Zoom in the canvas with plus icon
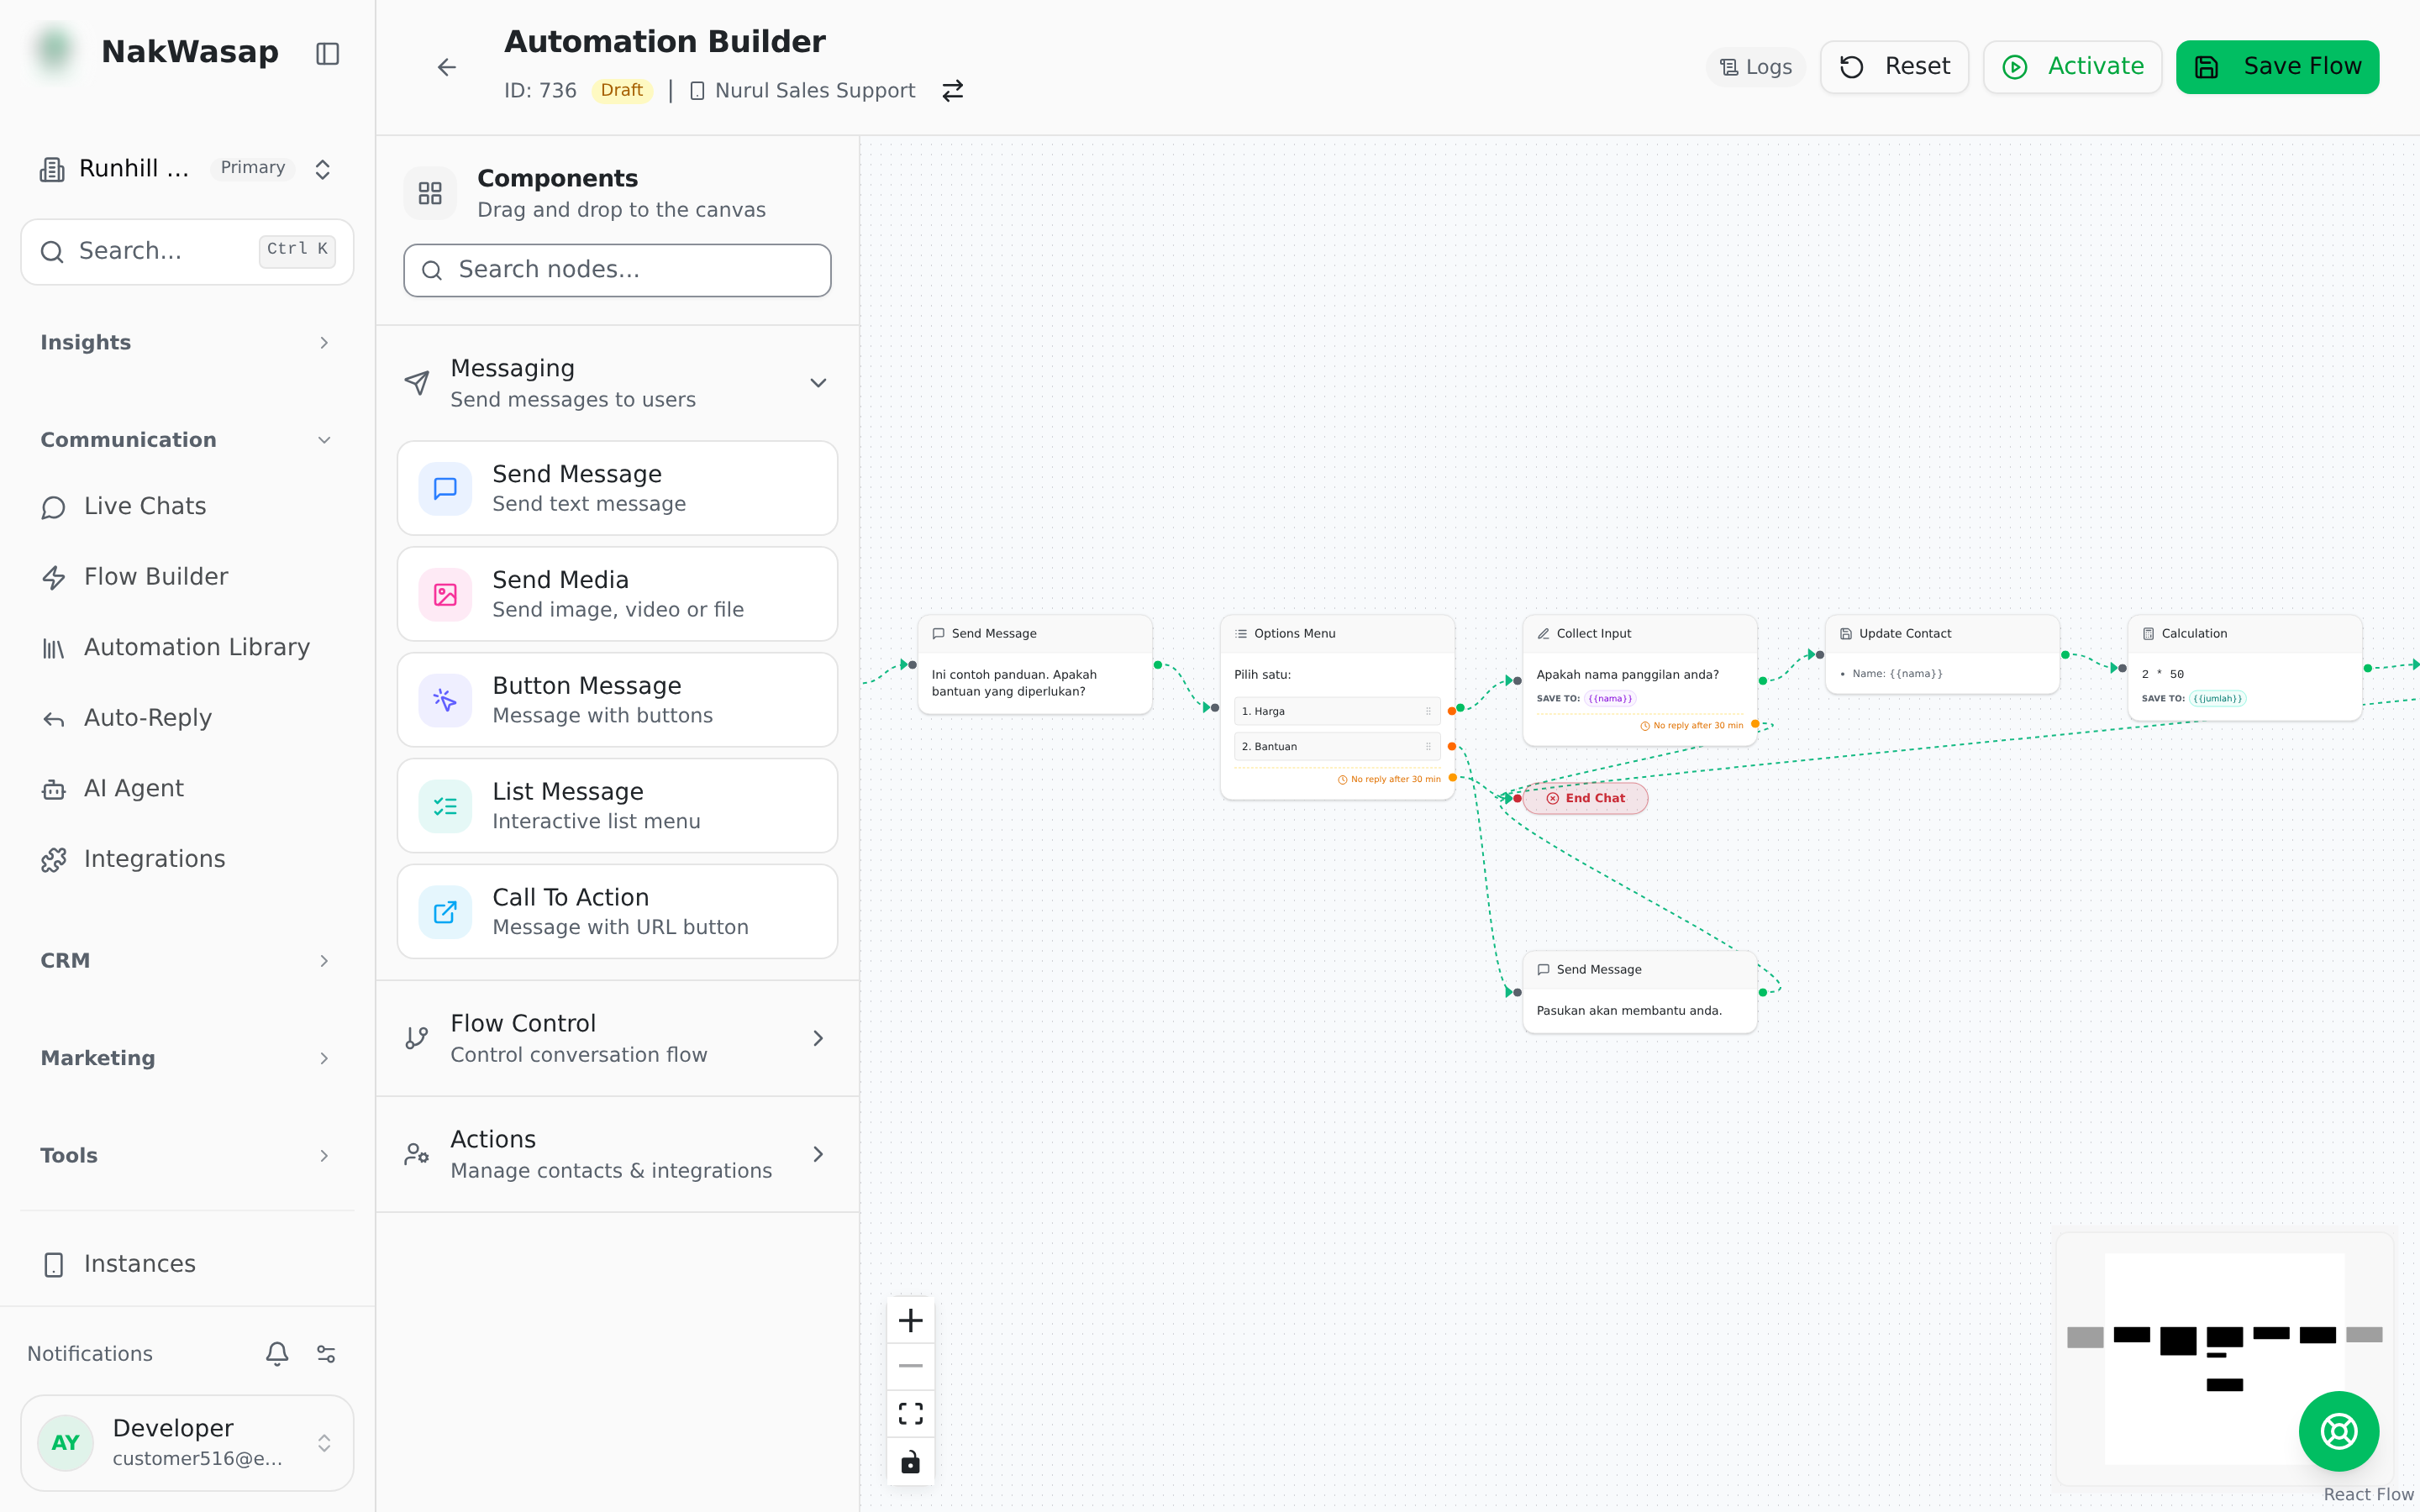The image size is (2420, 1512). tap(910, 1320)
